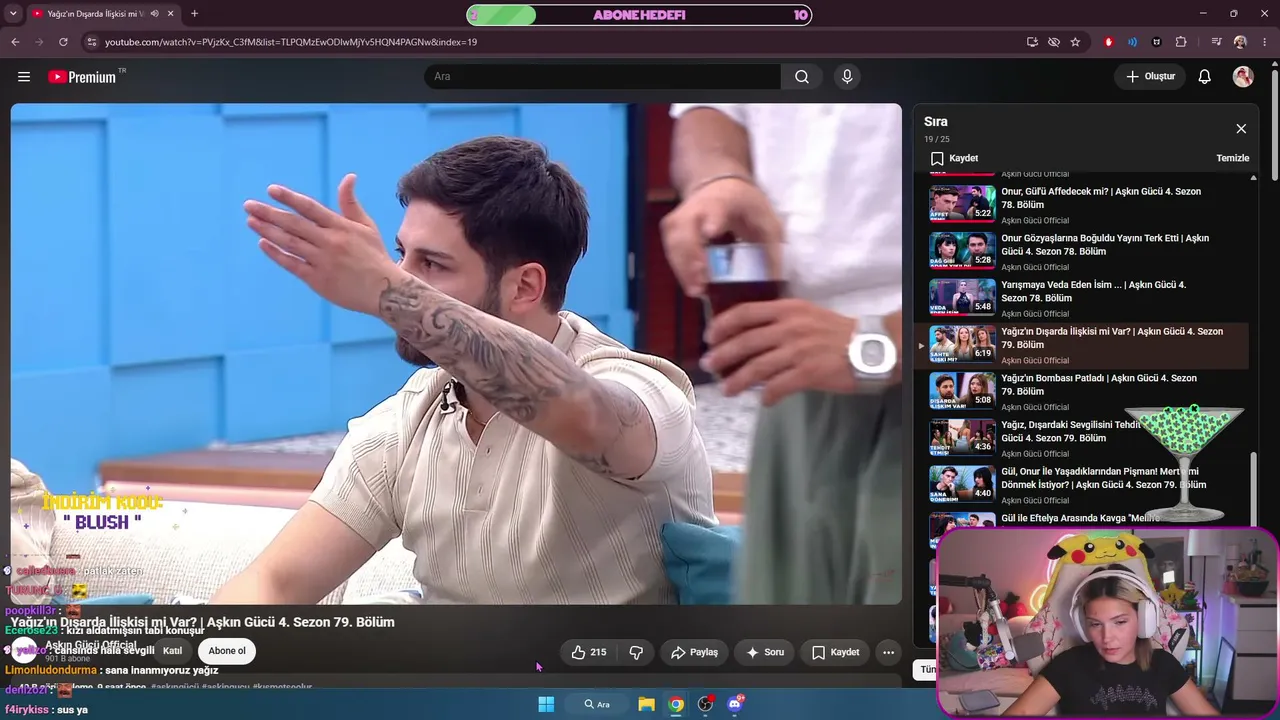Play 'Yağız'ın Bombası Patladı' queue video
Viewport: 1280px width, 720px height.
(x=1081, y=392)
